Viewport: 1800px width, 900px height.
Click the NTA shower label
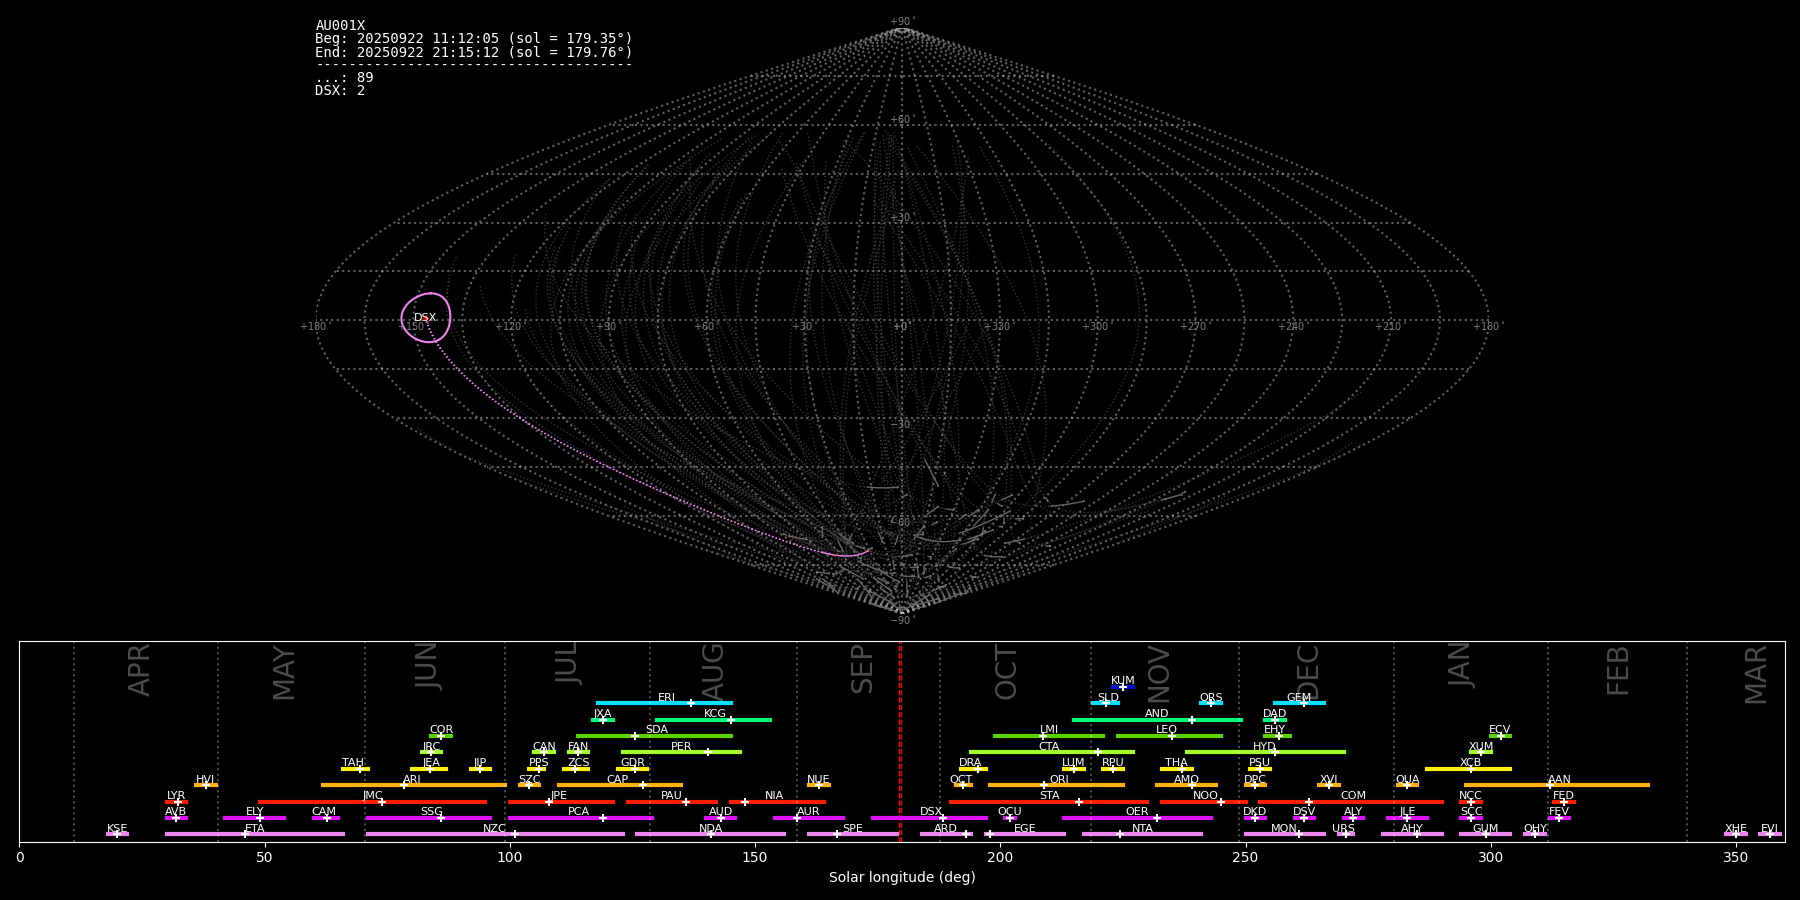(x=1142, y=829)
